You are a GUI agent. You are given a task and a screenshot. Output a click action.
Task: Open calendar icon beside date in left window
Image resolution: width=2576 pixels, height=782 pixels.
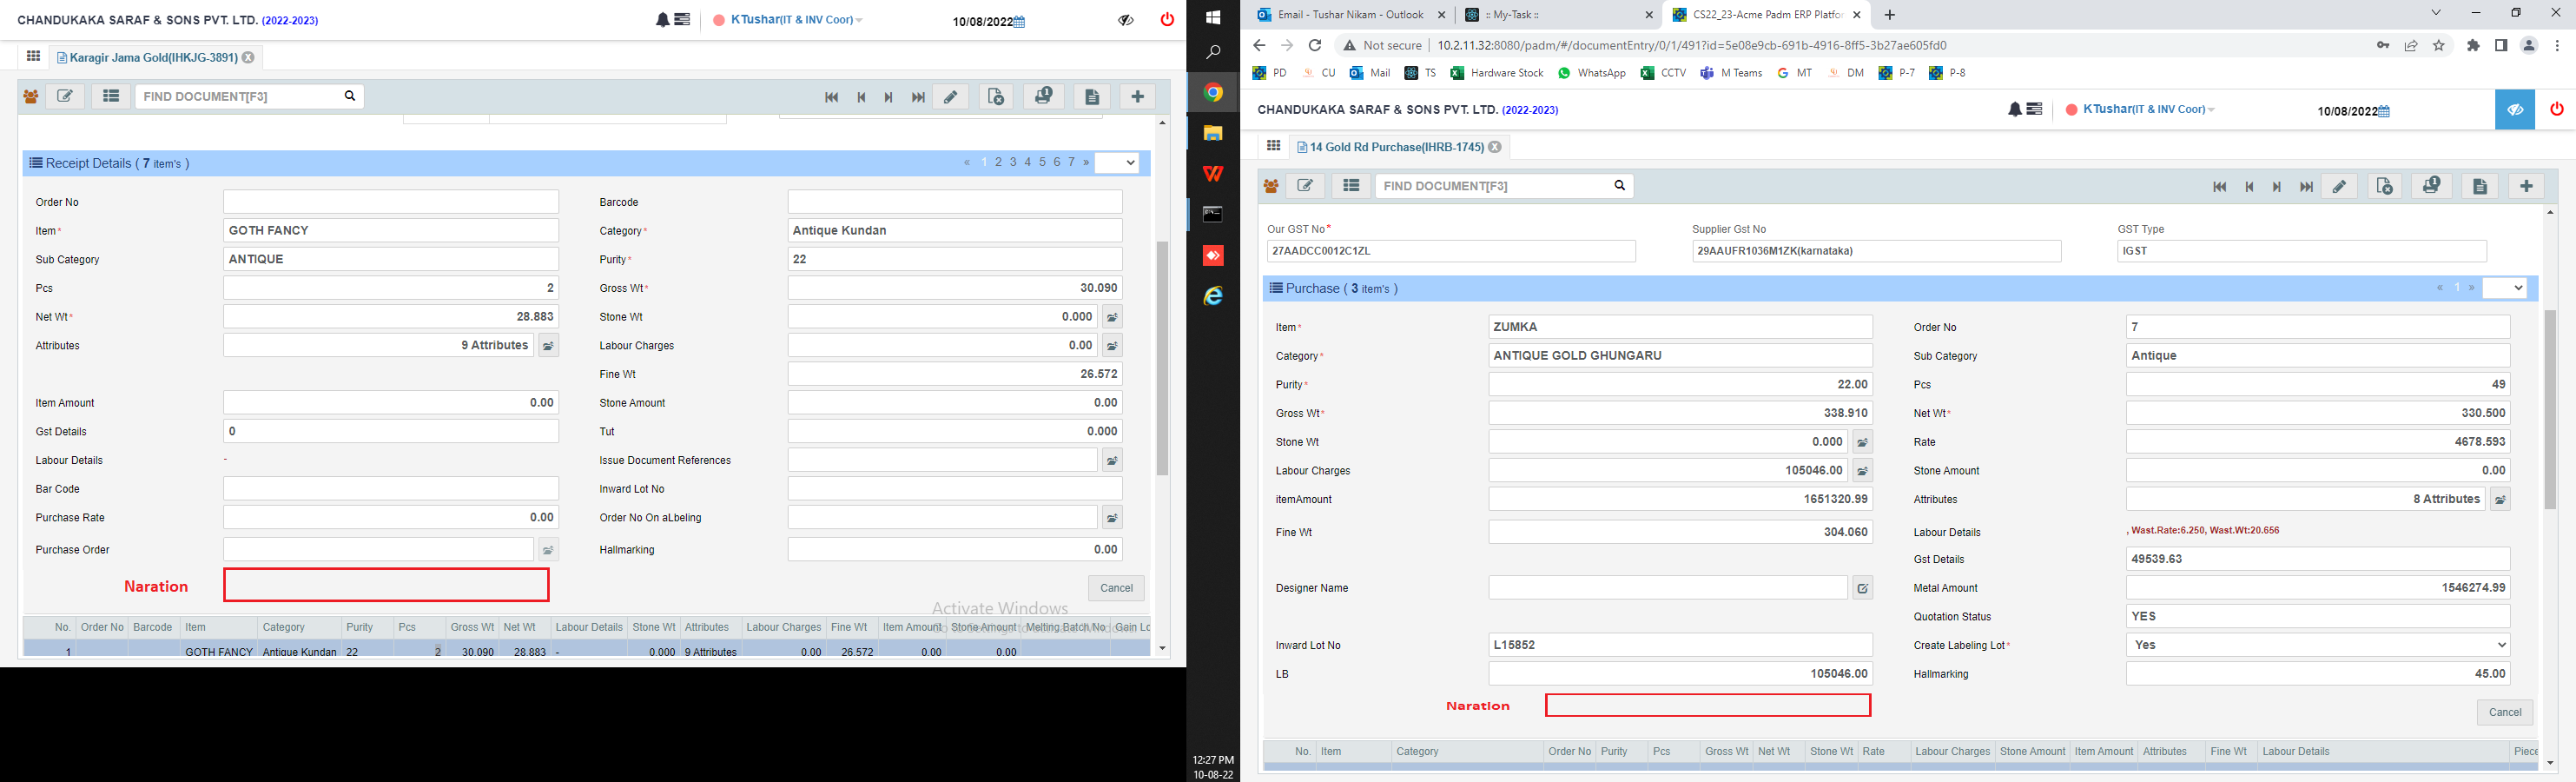click(1019, 22)
